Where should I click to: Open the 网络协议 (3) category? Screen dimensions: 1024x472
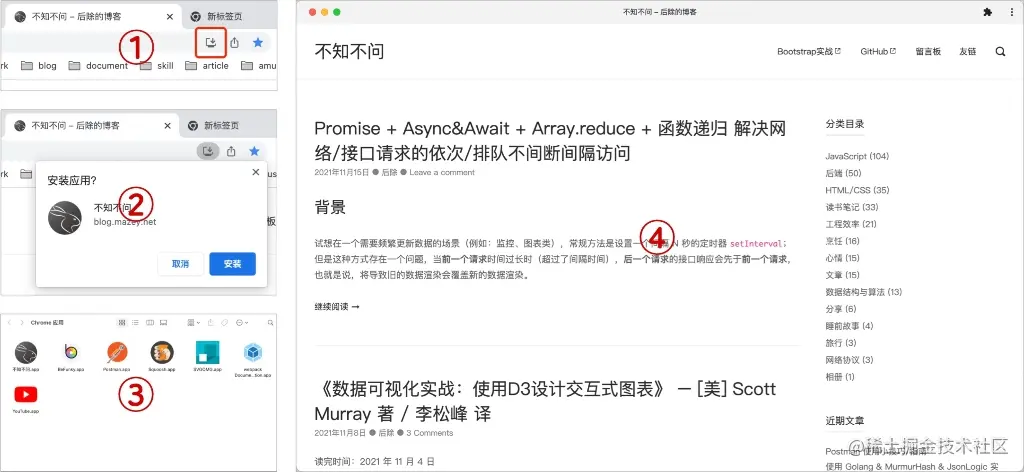pos(849,360)
